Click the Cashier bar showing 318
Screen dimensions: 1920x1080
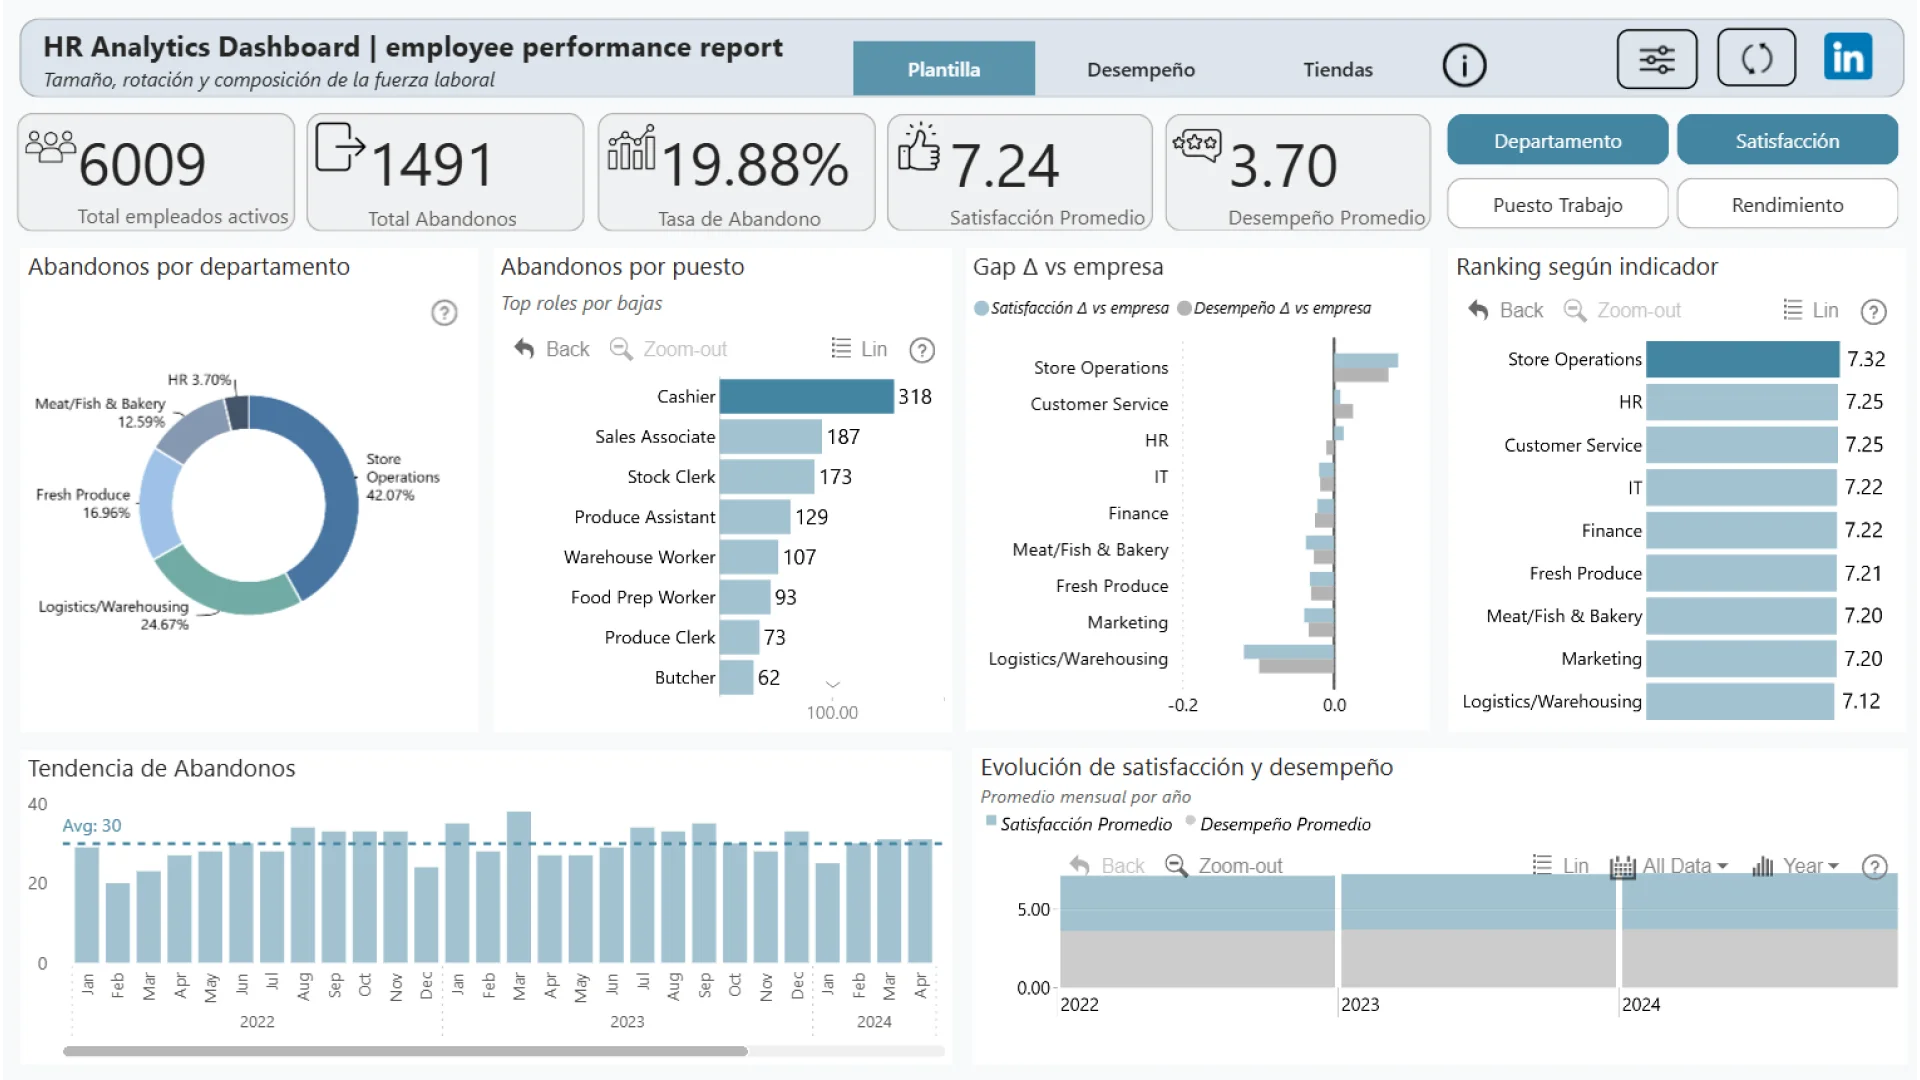[806, 397]
